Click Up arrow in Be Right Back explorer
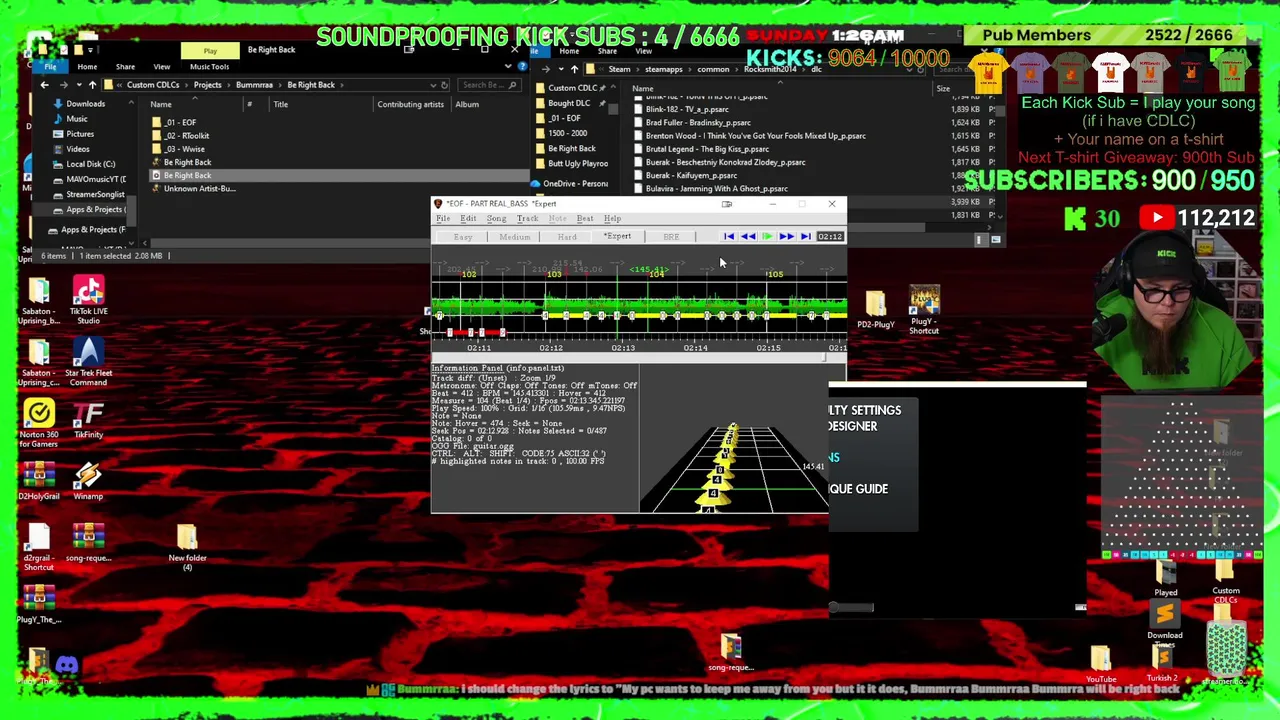Image resolution: width=1280 pixels, height=720 pixels. point(92,85)
